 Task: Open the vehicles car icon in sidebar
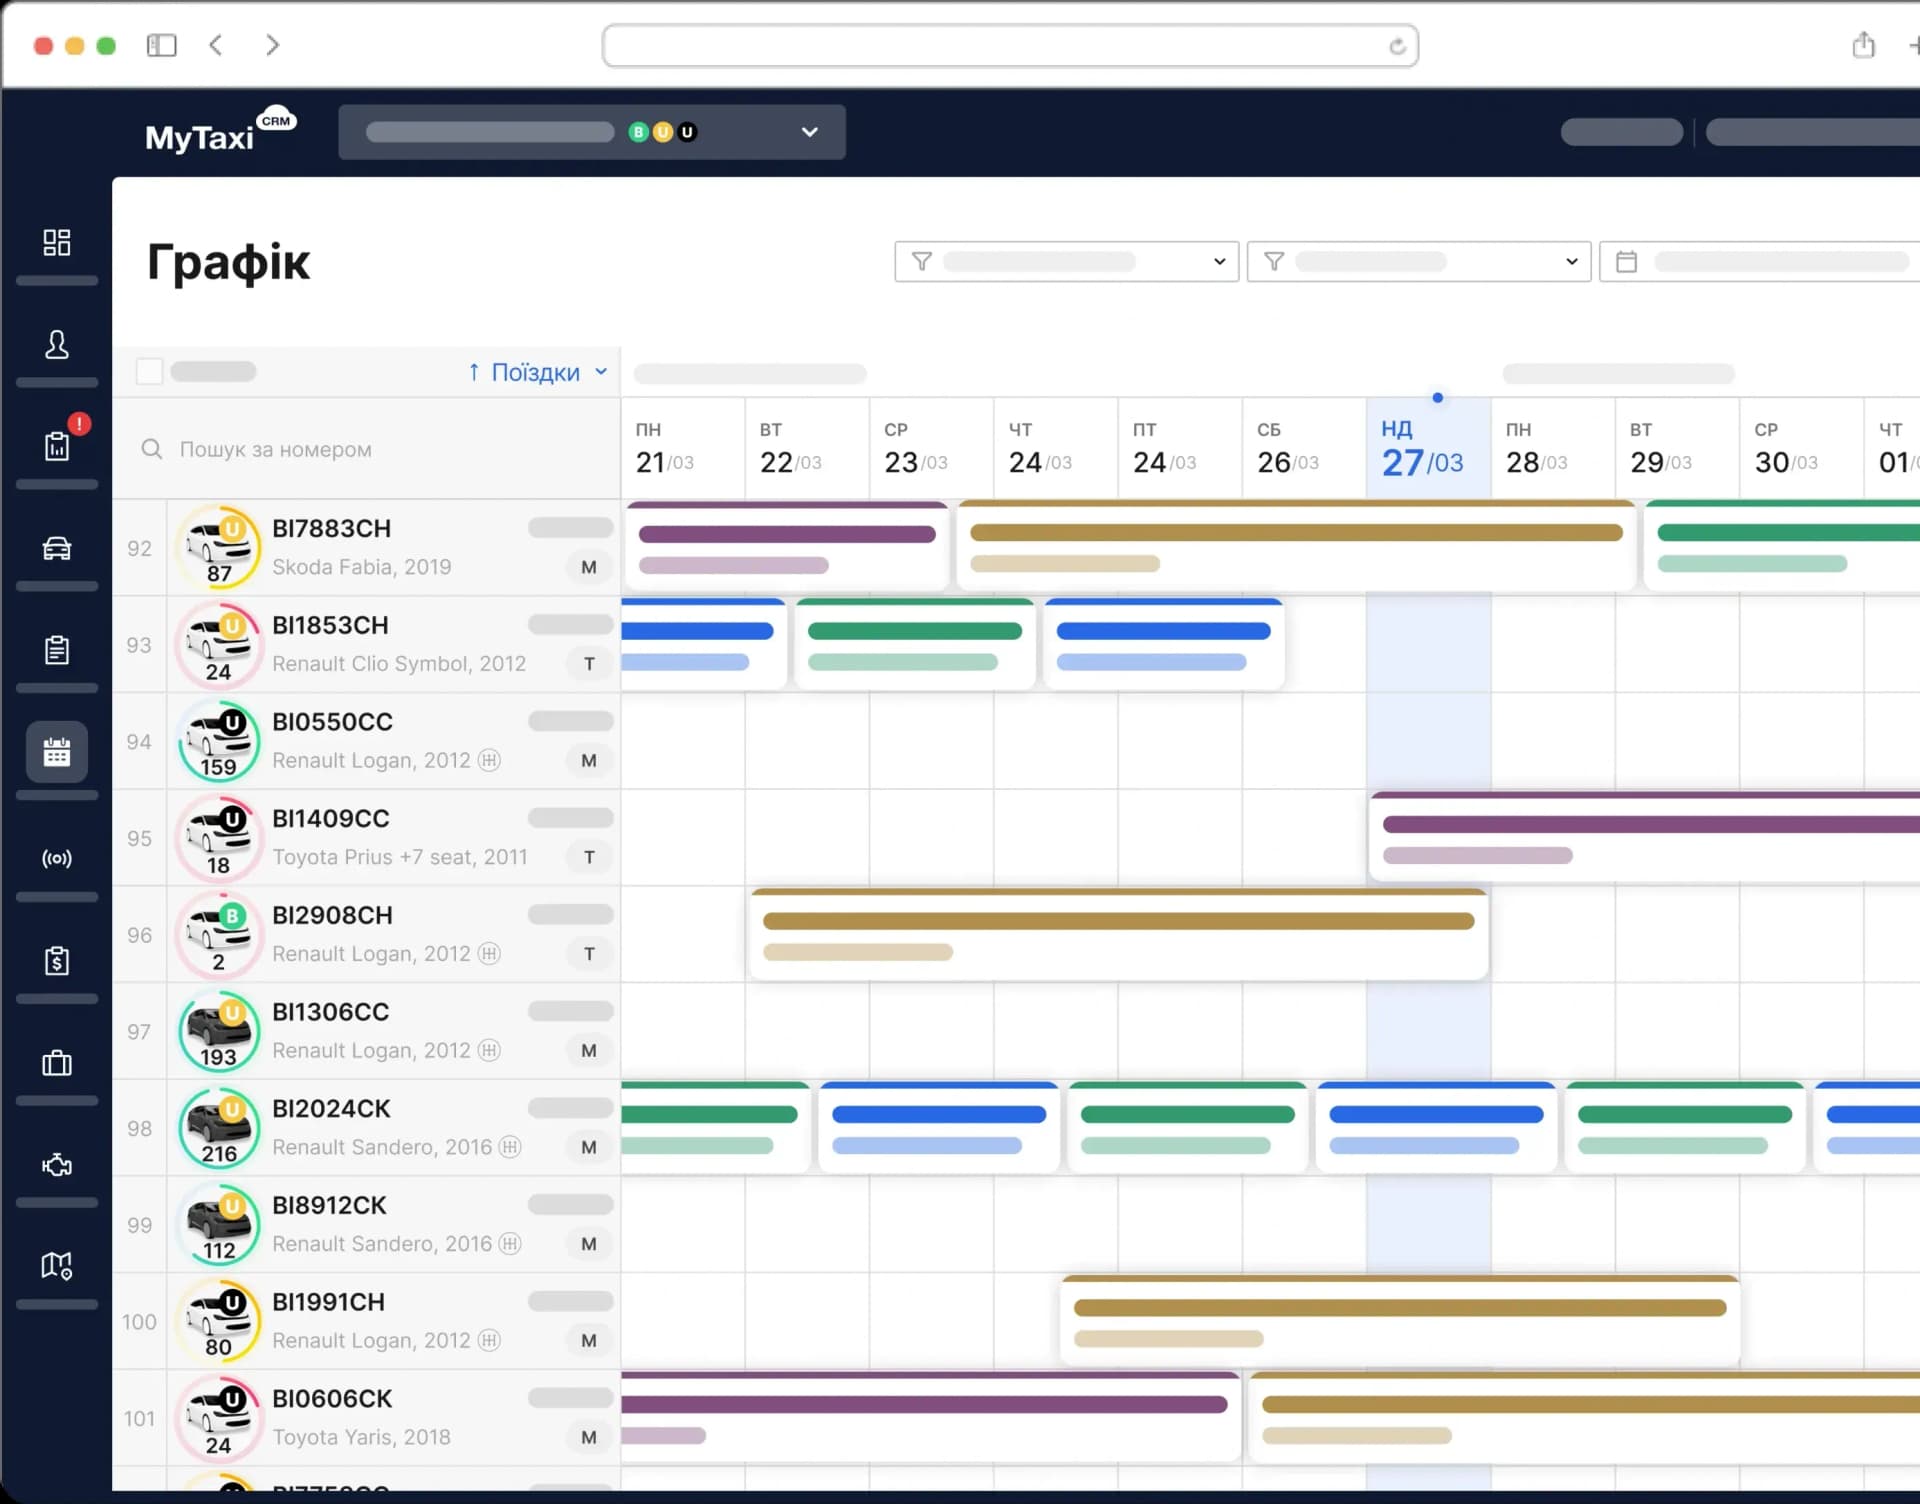57,548
